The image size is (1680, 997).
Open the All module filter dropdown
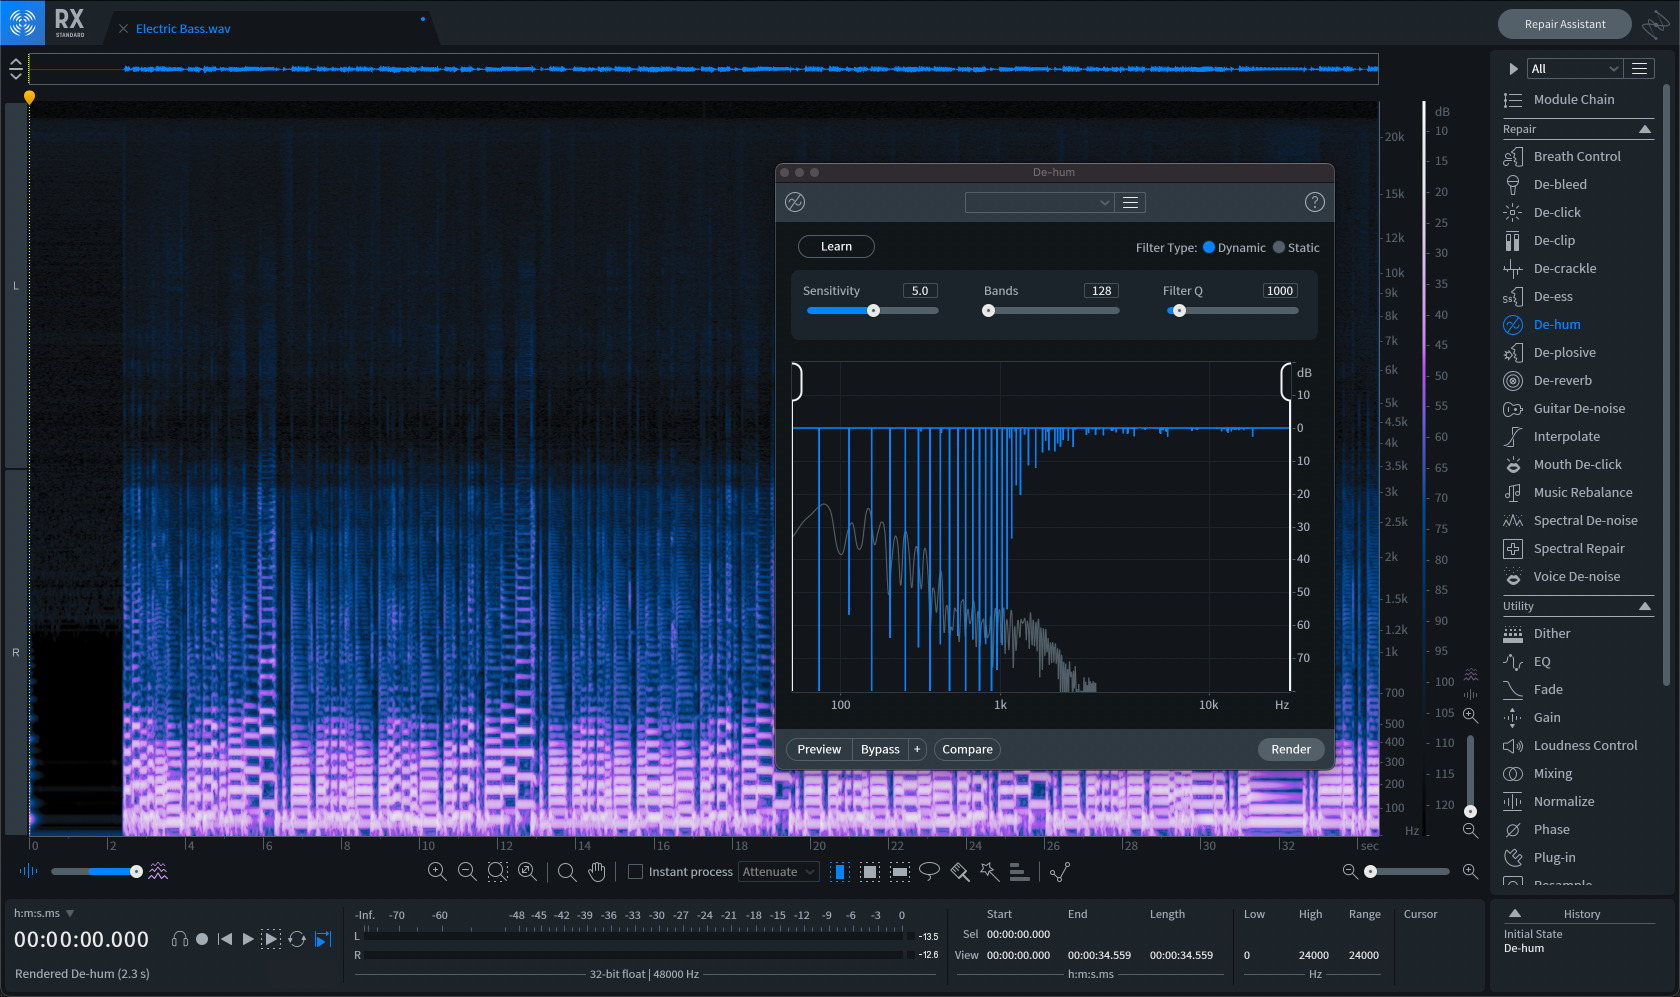coord(1575,68)
